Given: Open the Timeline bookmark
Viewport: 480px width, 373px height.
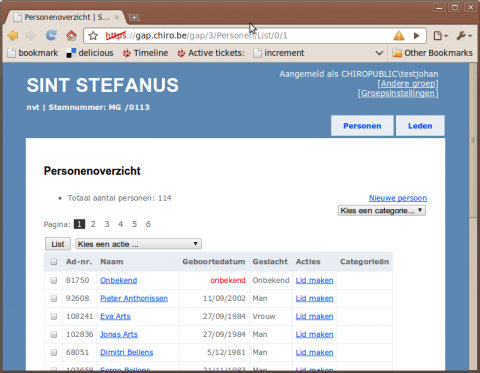Looking at the screenshot, I should click(x=145, y=53).
